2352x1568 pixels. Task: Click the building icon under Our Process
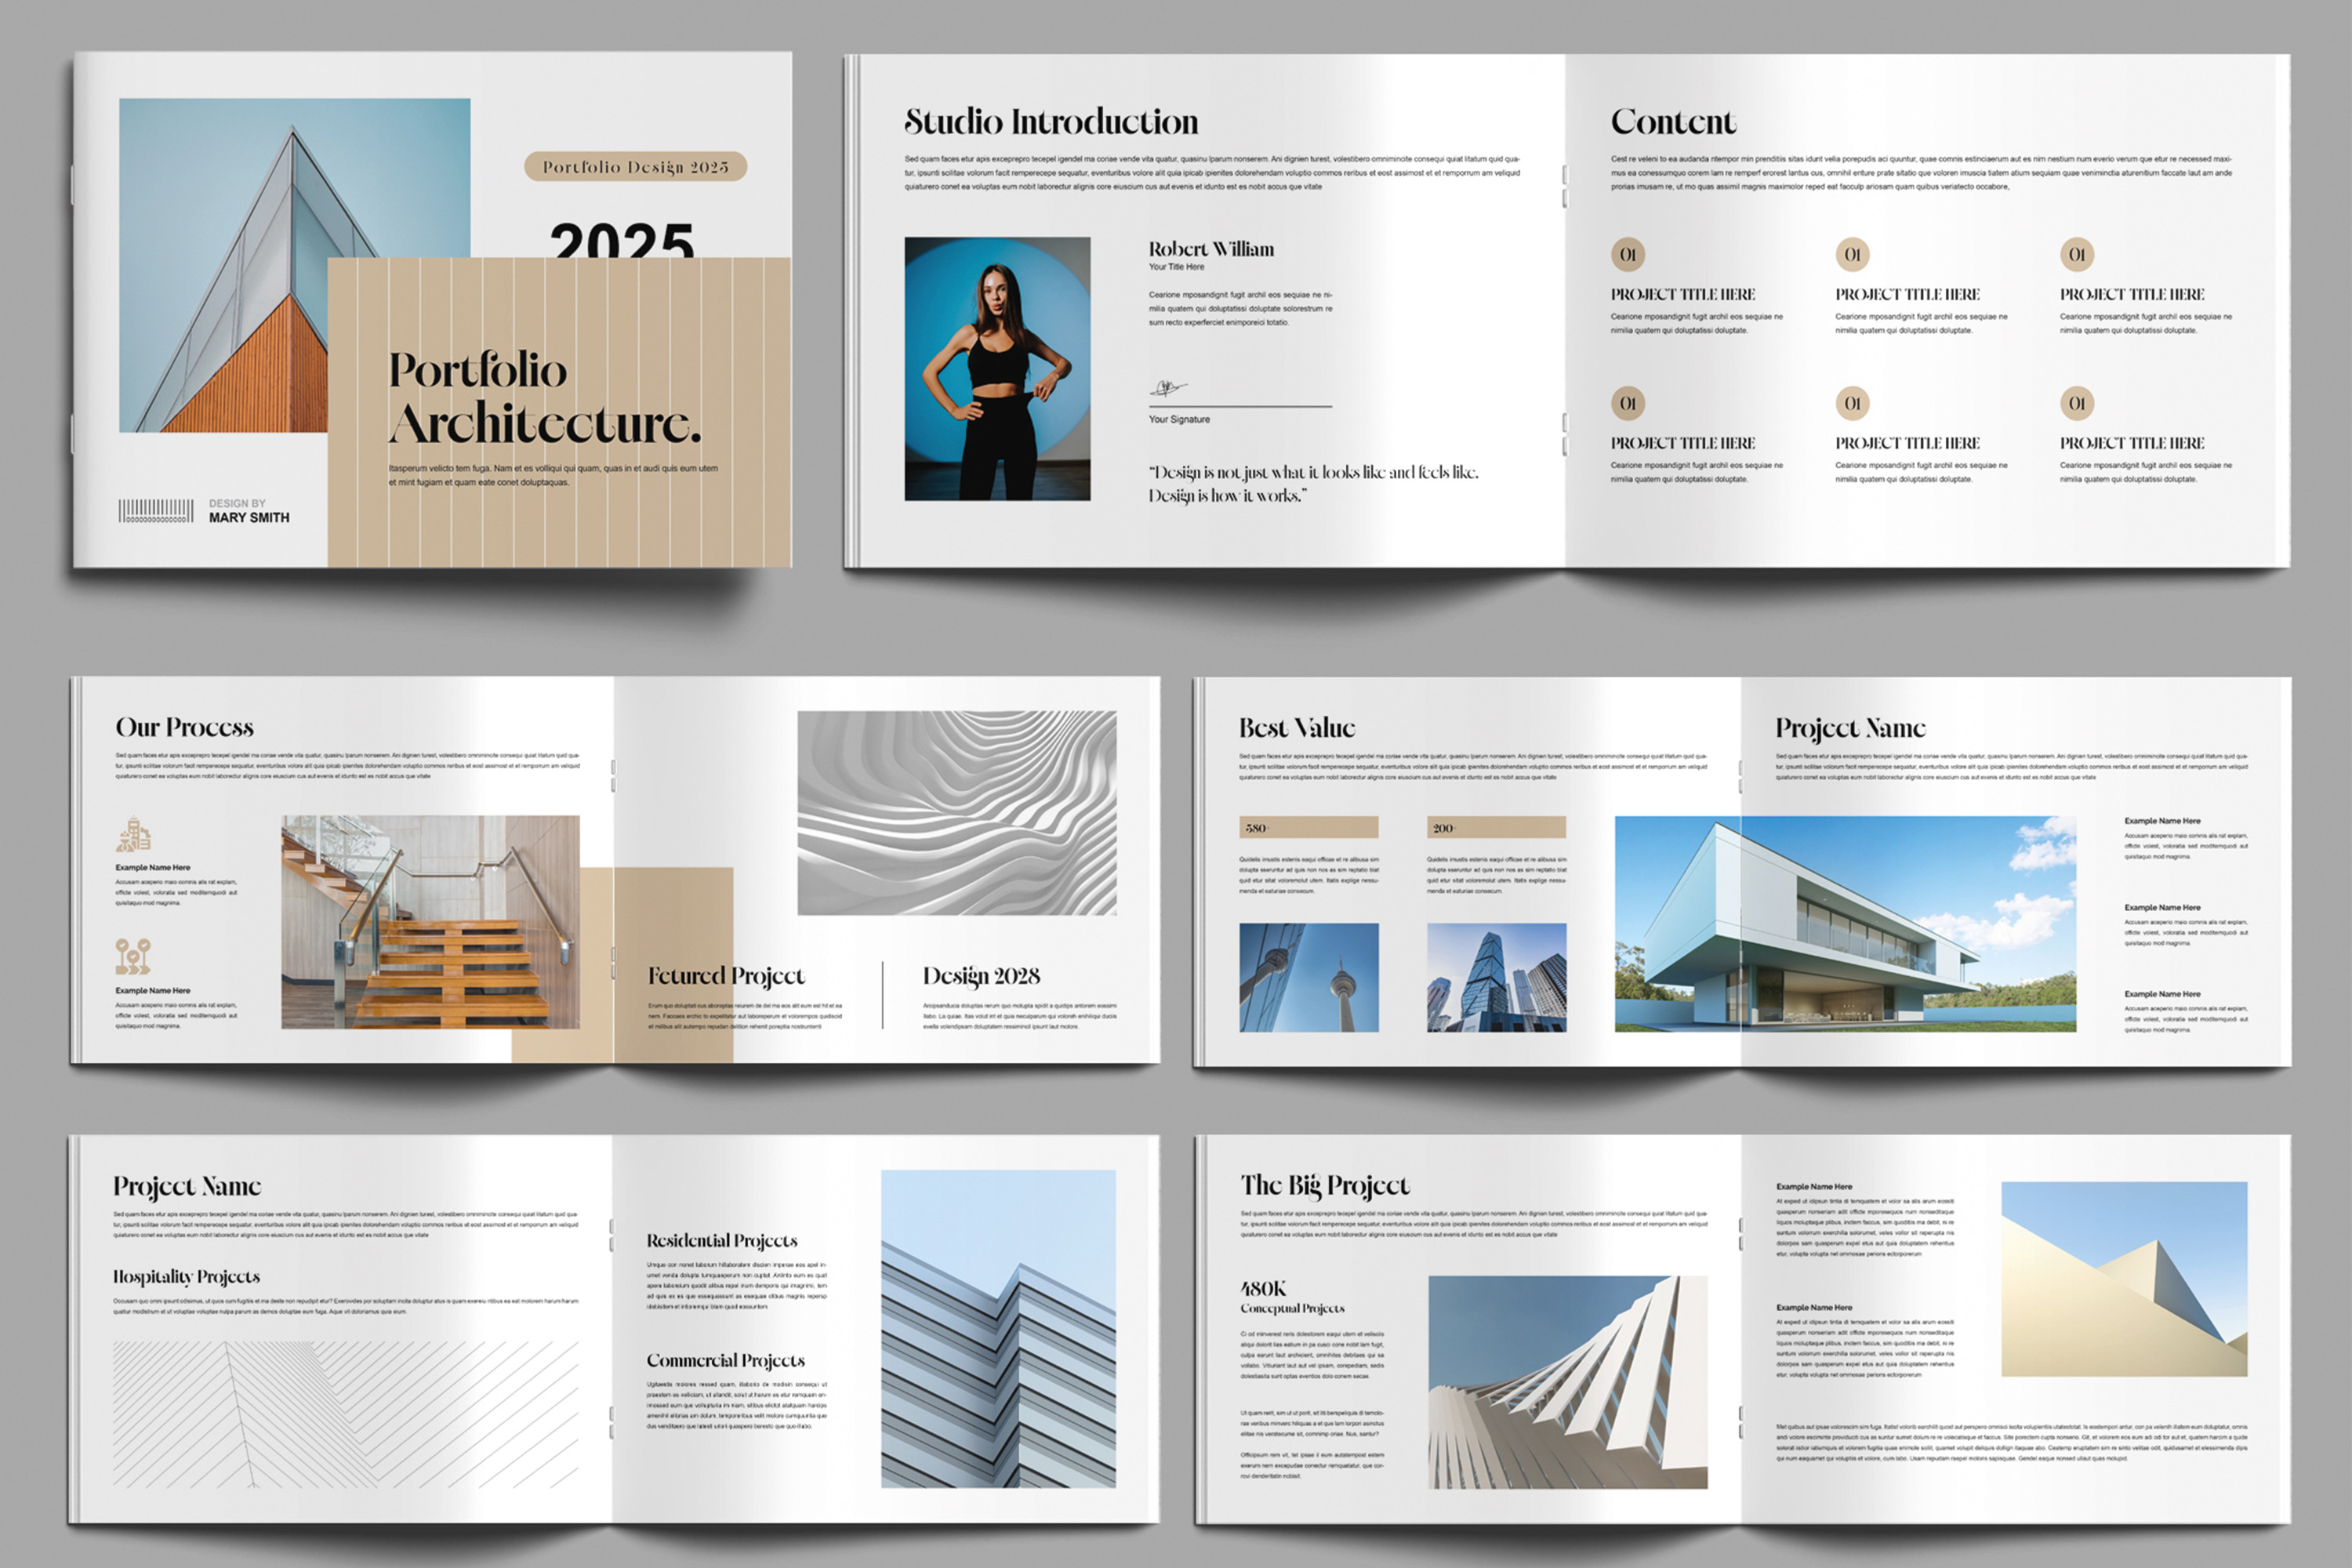tap(133, 834)
